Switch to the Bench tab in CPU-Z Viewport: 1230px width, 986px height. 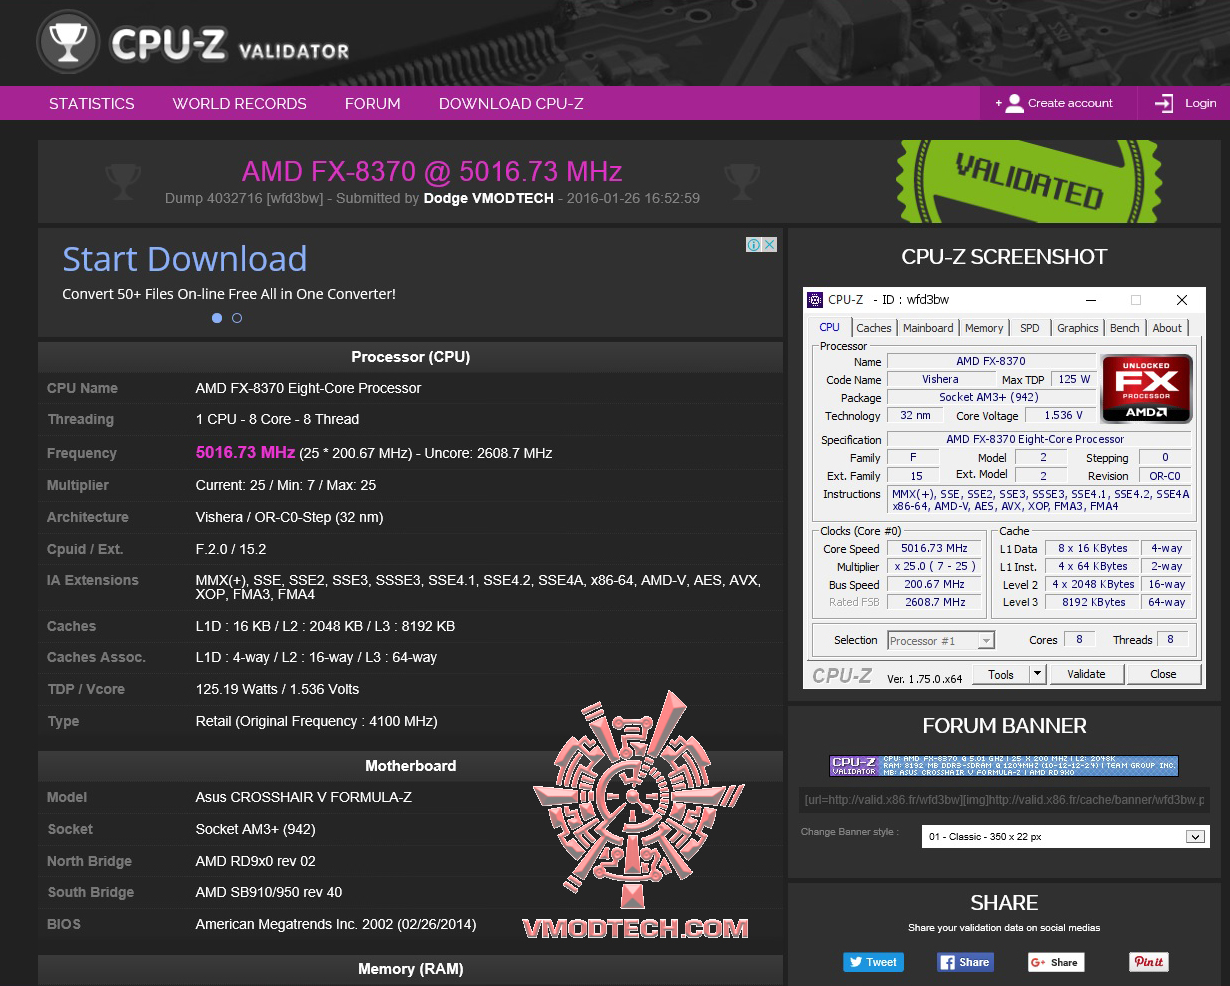pos(1125,328)
